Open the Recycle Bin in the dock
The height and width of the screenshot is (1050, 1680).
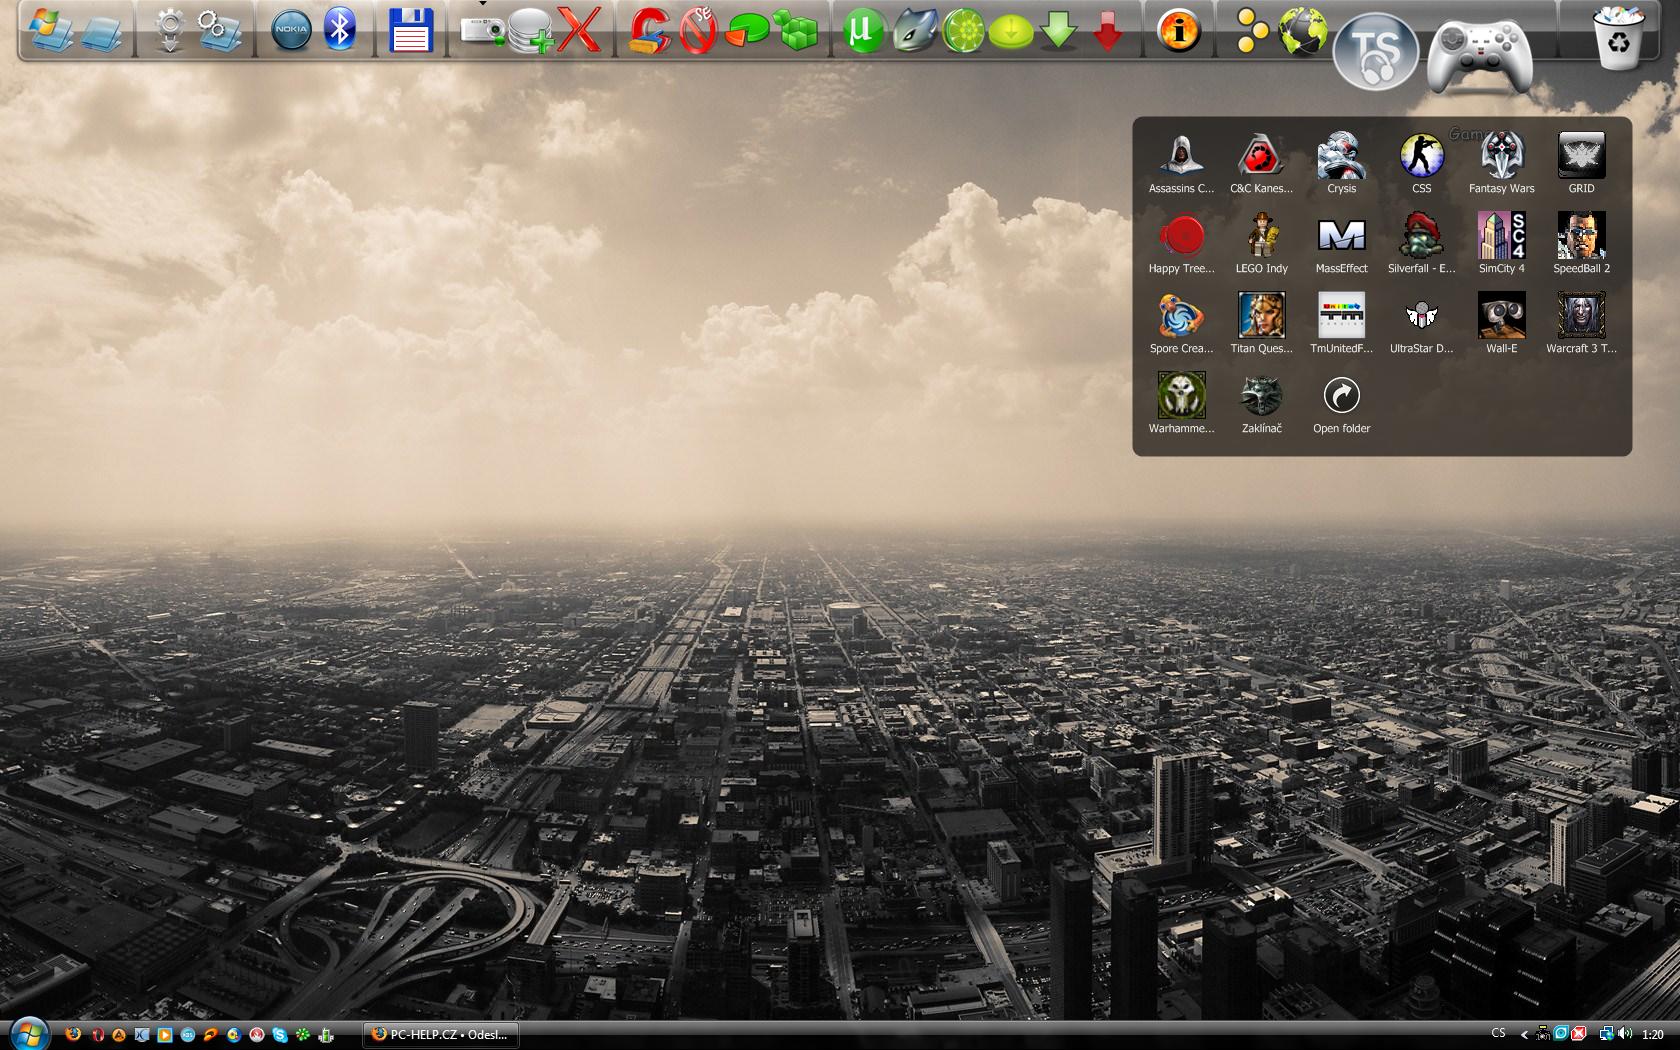1617,37
